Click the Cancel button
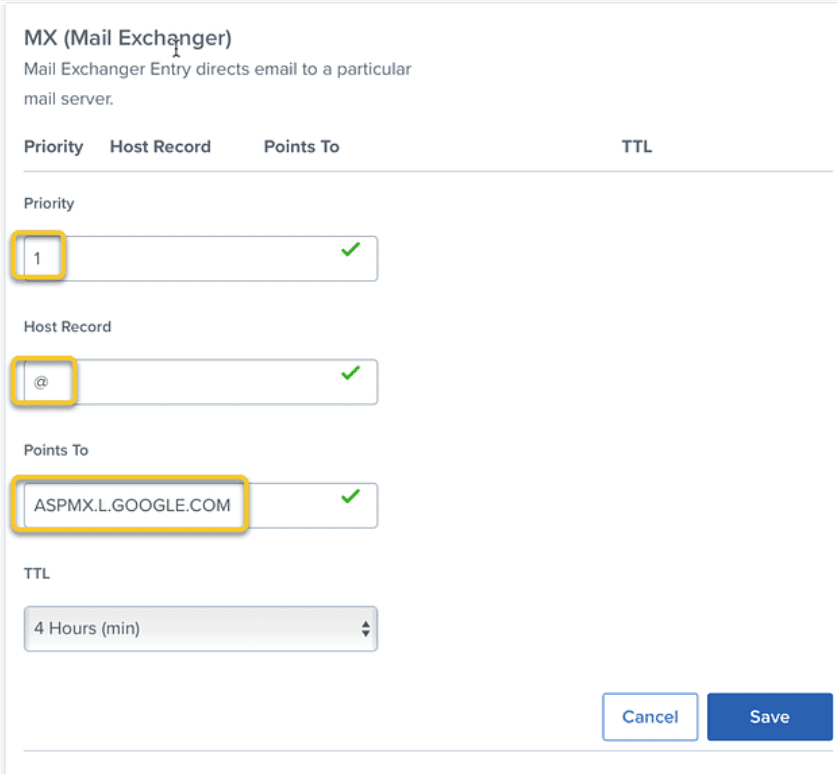The width and height of the screenshot is (837, 774). point(650,716)
